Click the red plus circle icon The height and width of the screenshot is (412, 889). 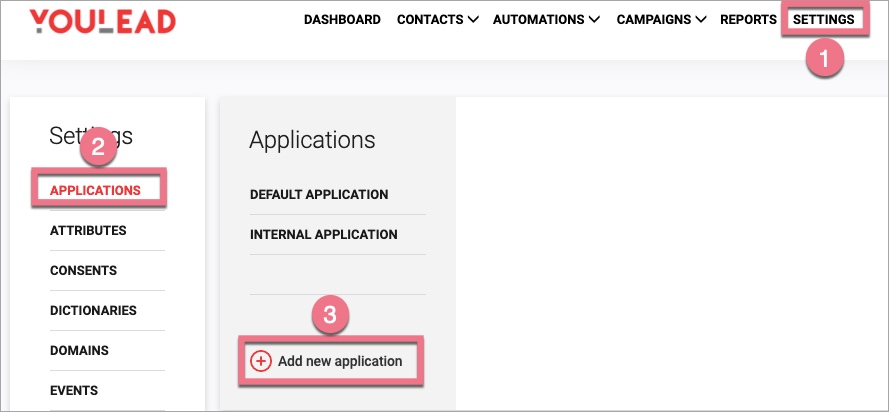(x=261, y=361)
